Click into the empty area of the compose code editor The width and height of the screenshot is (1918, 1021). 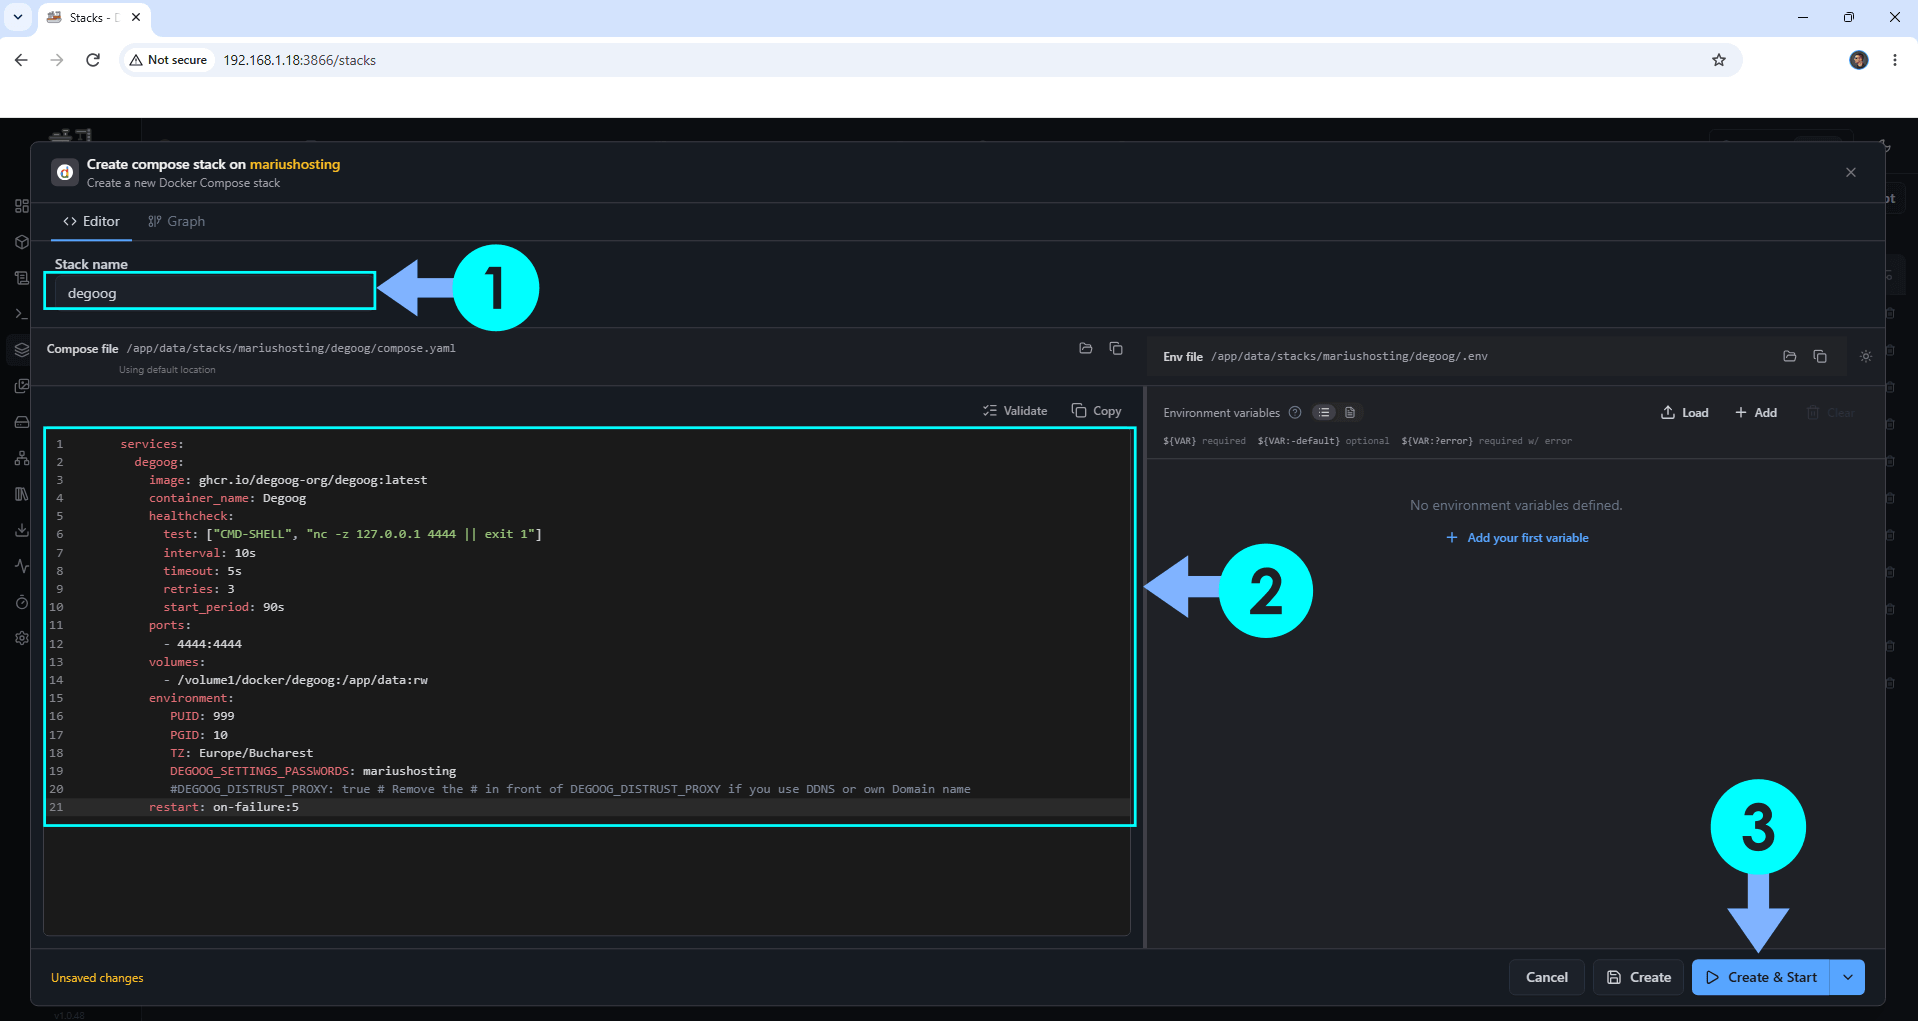[x=587, y=880]
